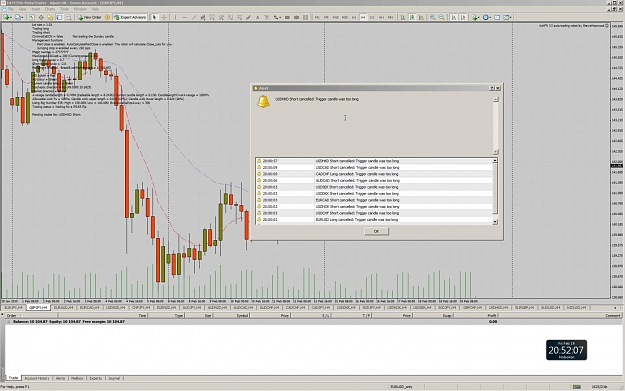Select the AUDCAD Short cancelled alert row
This screenshot has height=391, width=625.
[375, 181]
